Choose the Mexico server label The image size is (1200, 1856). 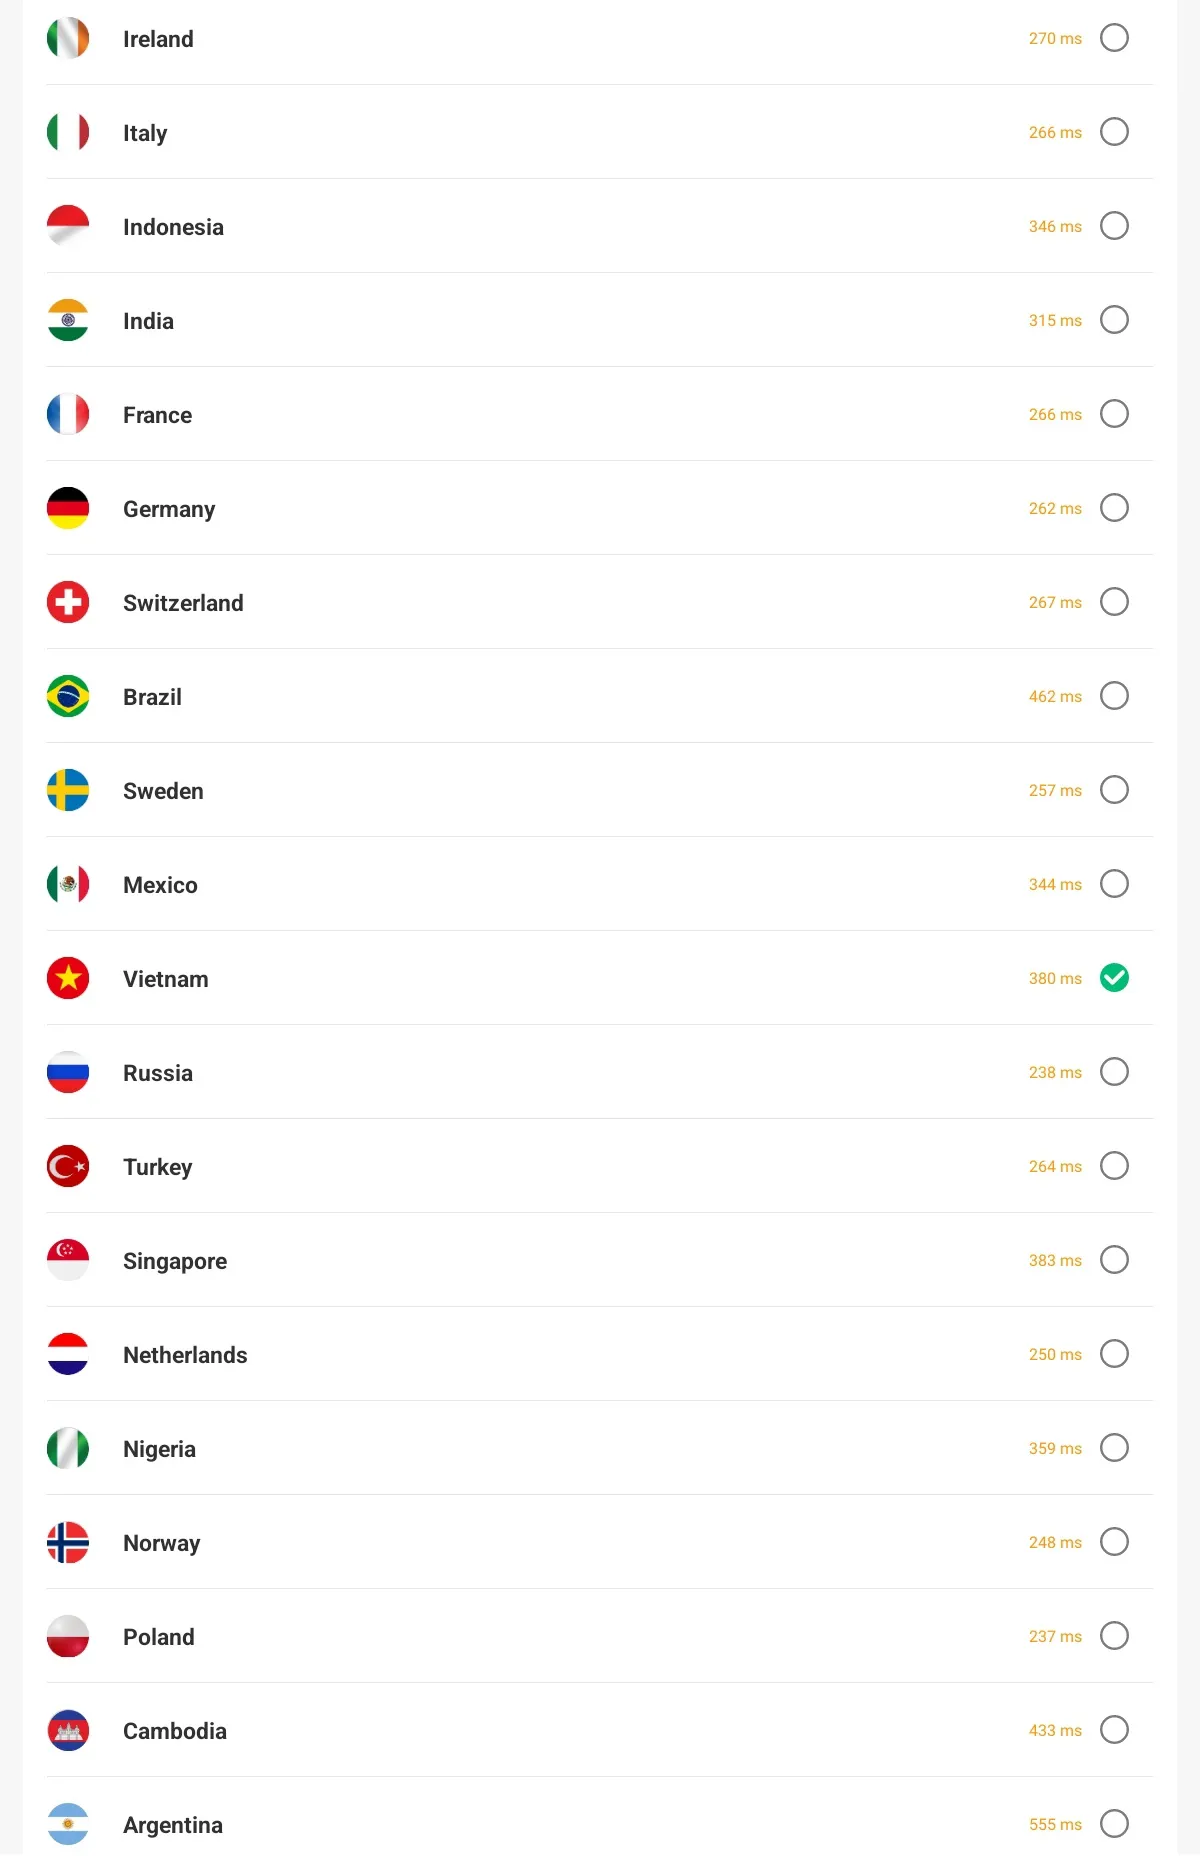(160, 885)
